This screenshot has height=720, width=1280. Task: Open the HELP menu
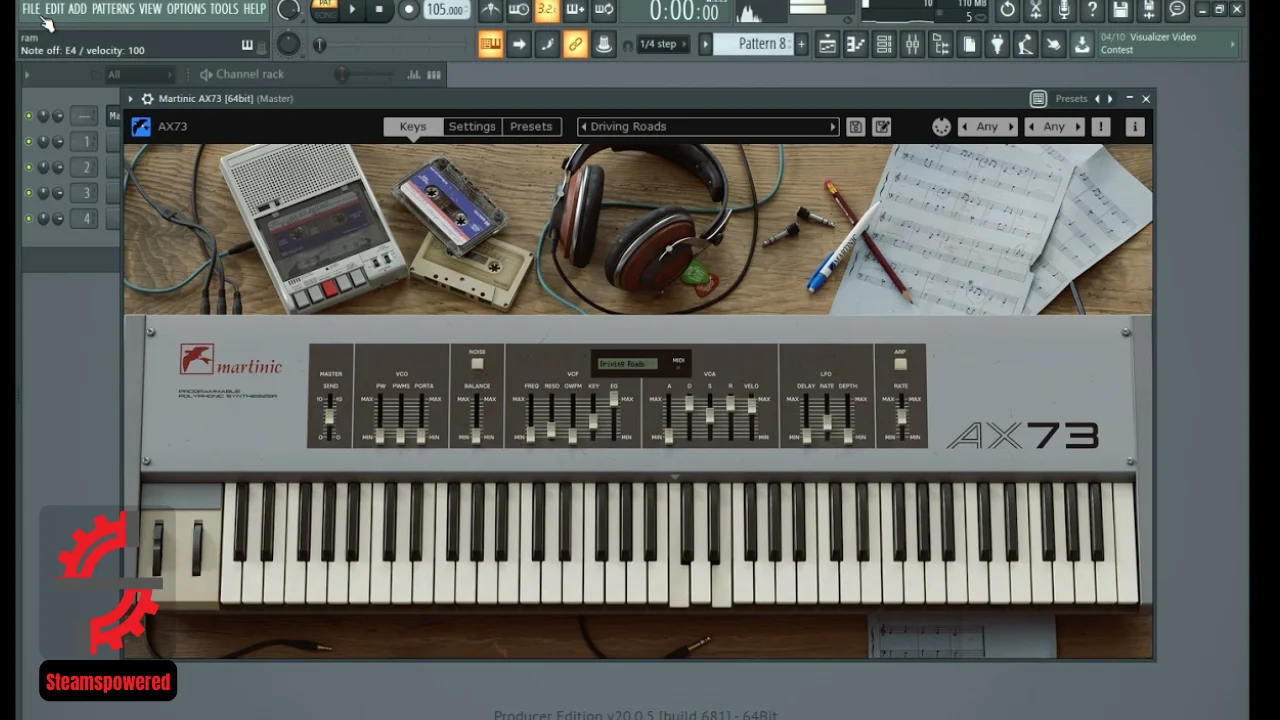point(255,9)
